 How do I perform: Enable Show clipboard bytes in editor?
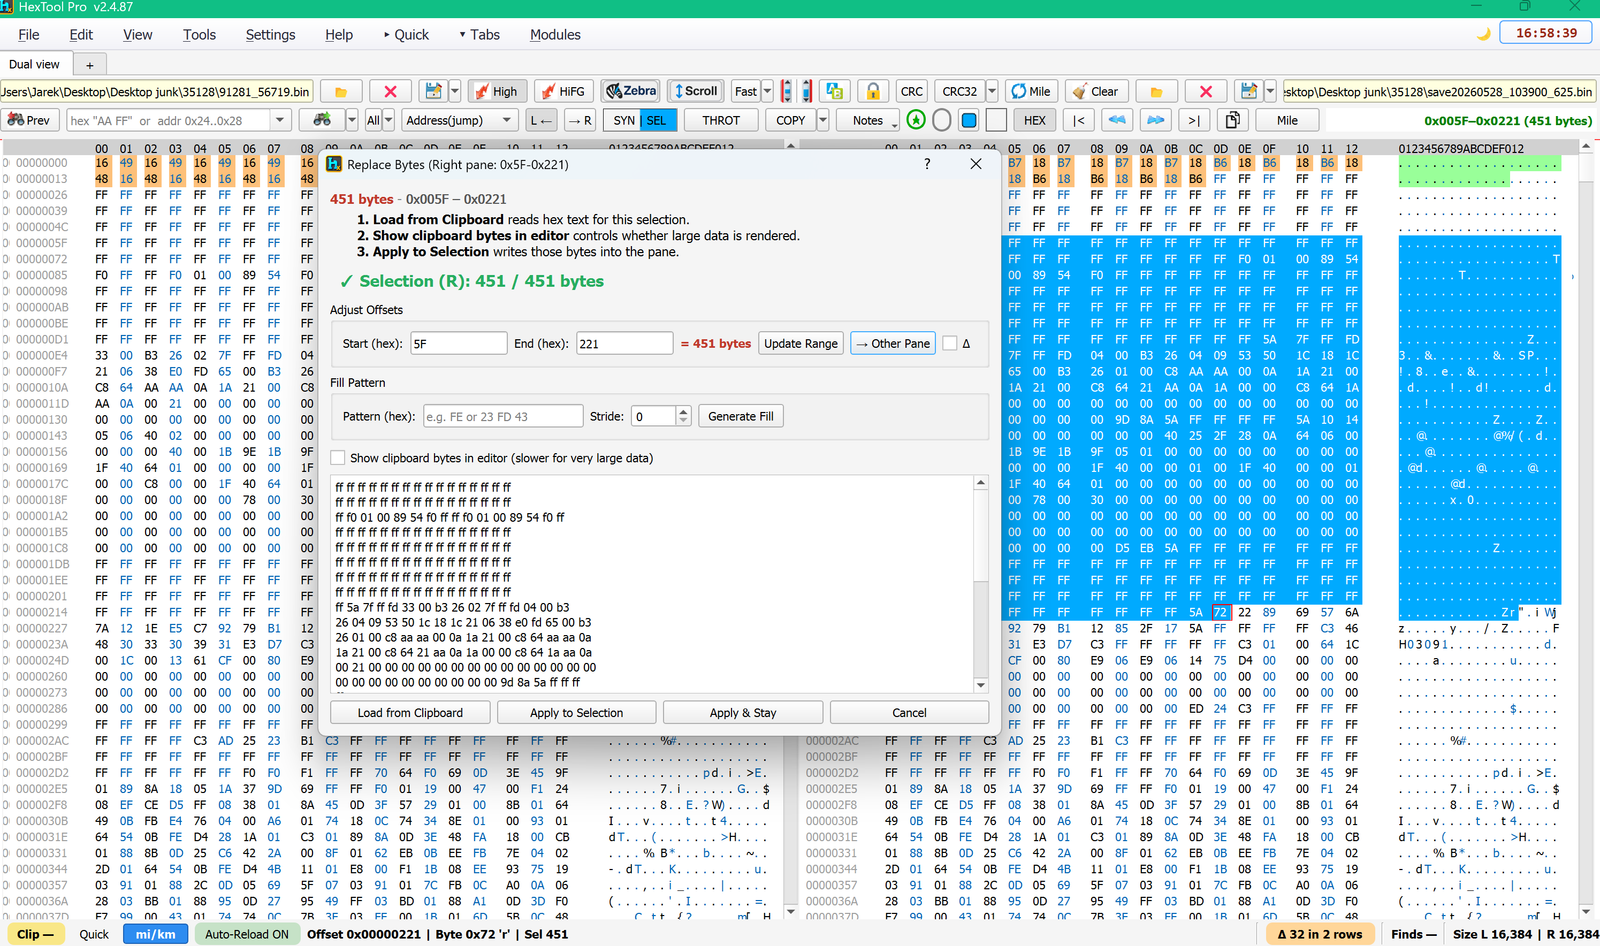338,458
